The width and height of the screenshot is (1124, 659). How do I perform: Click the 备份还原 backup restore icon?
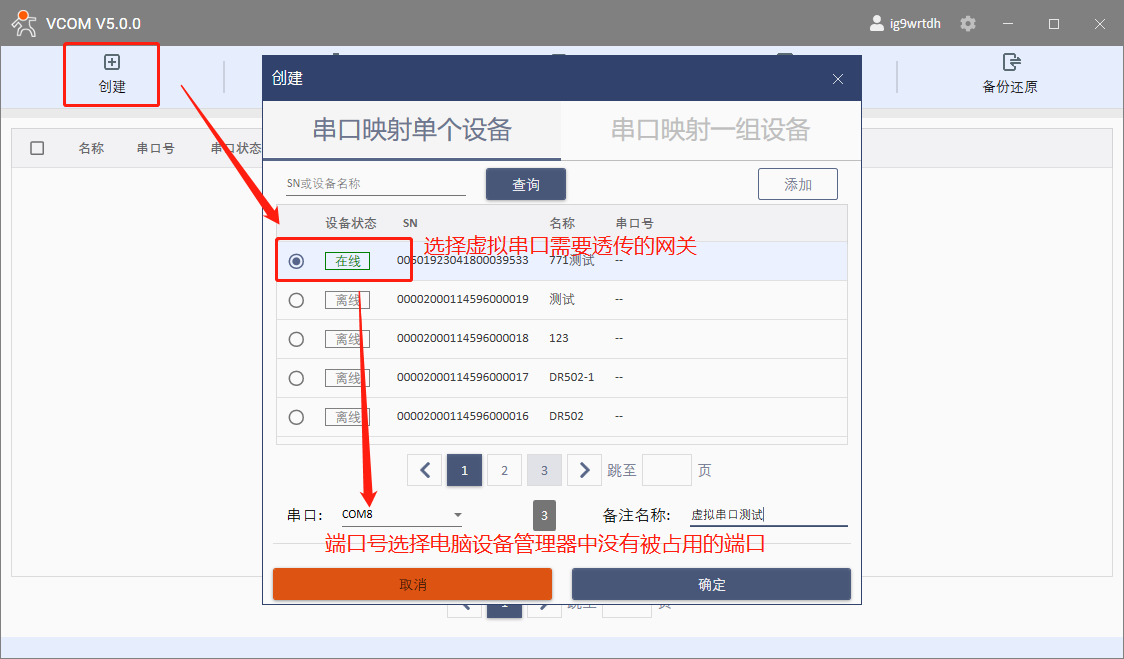[1010, 63]
